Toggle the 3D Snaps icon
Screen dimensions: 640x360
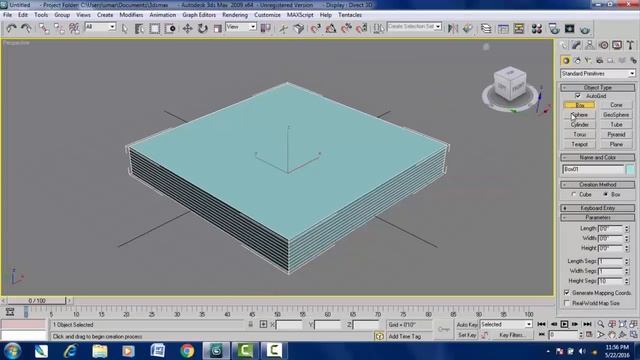pyautogui.click(x=316, y=28)
